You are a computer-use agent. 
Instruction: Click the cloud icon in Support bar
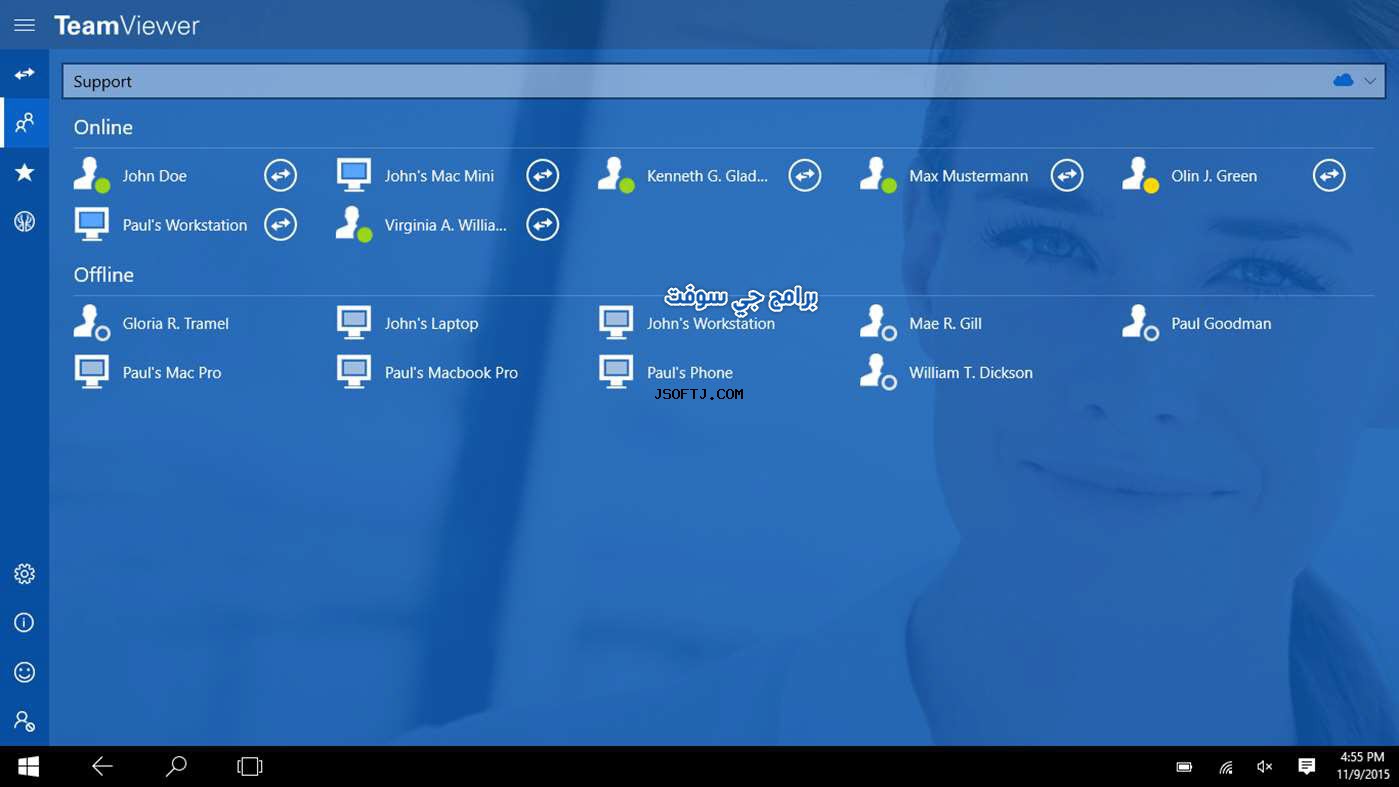pyautogui.click(x=1343, y=81)
